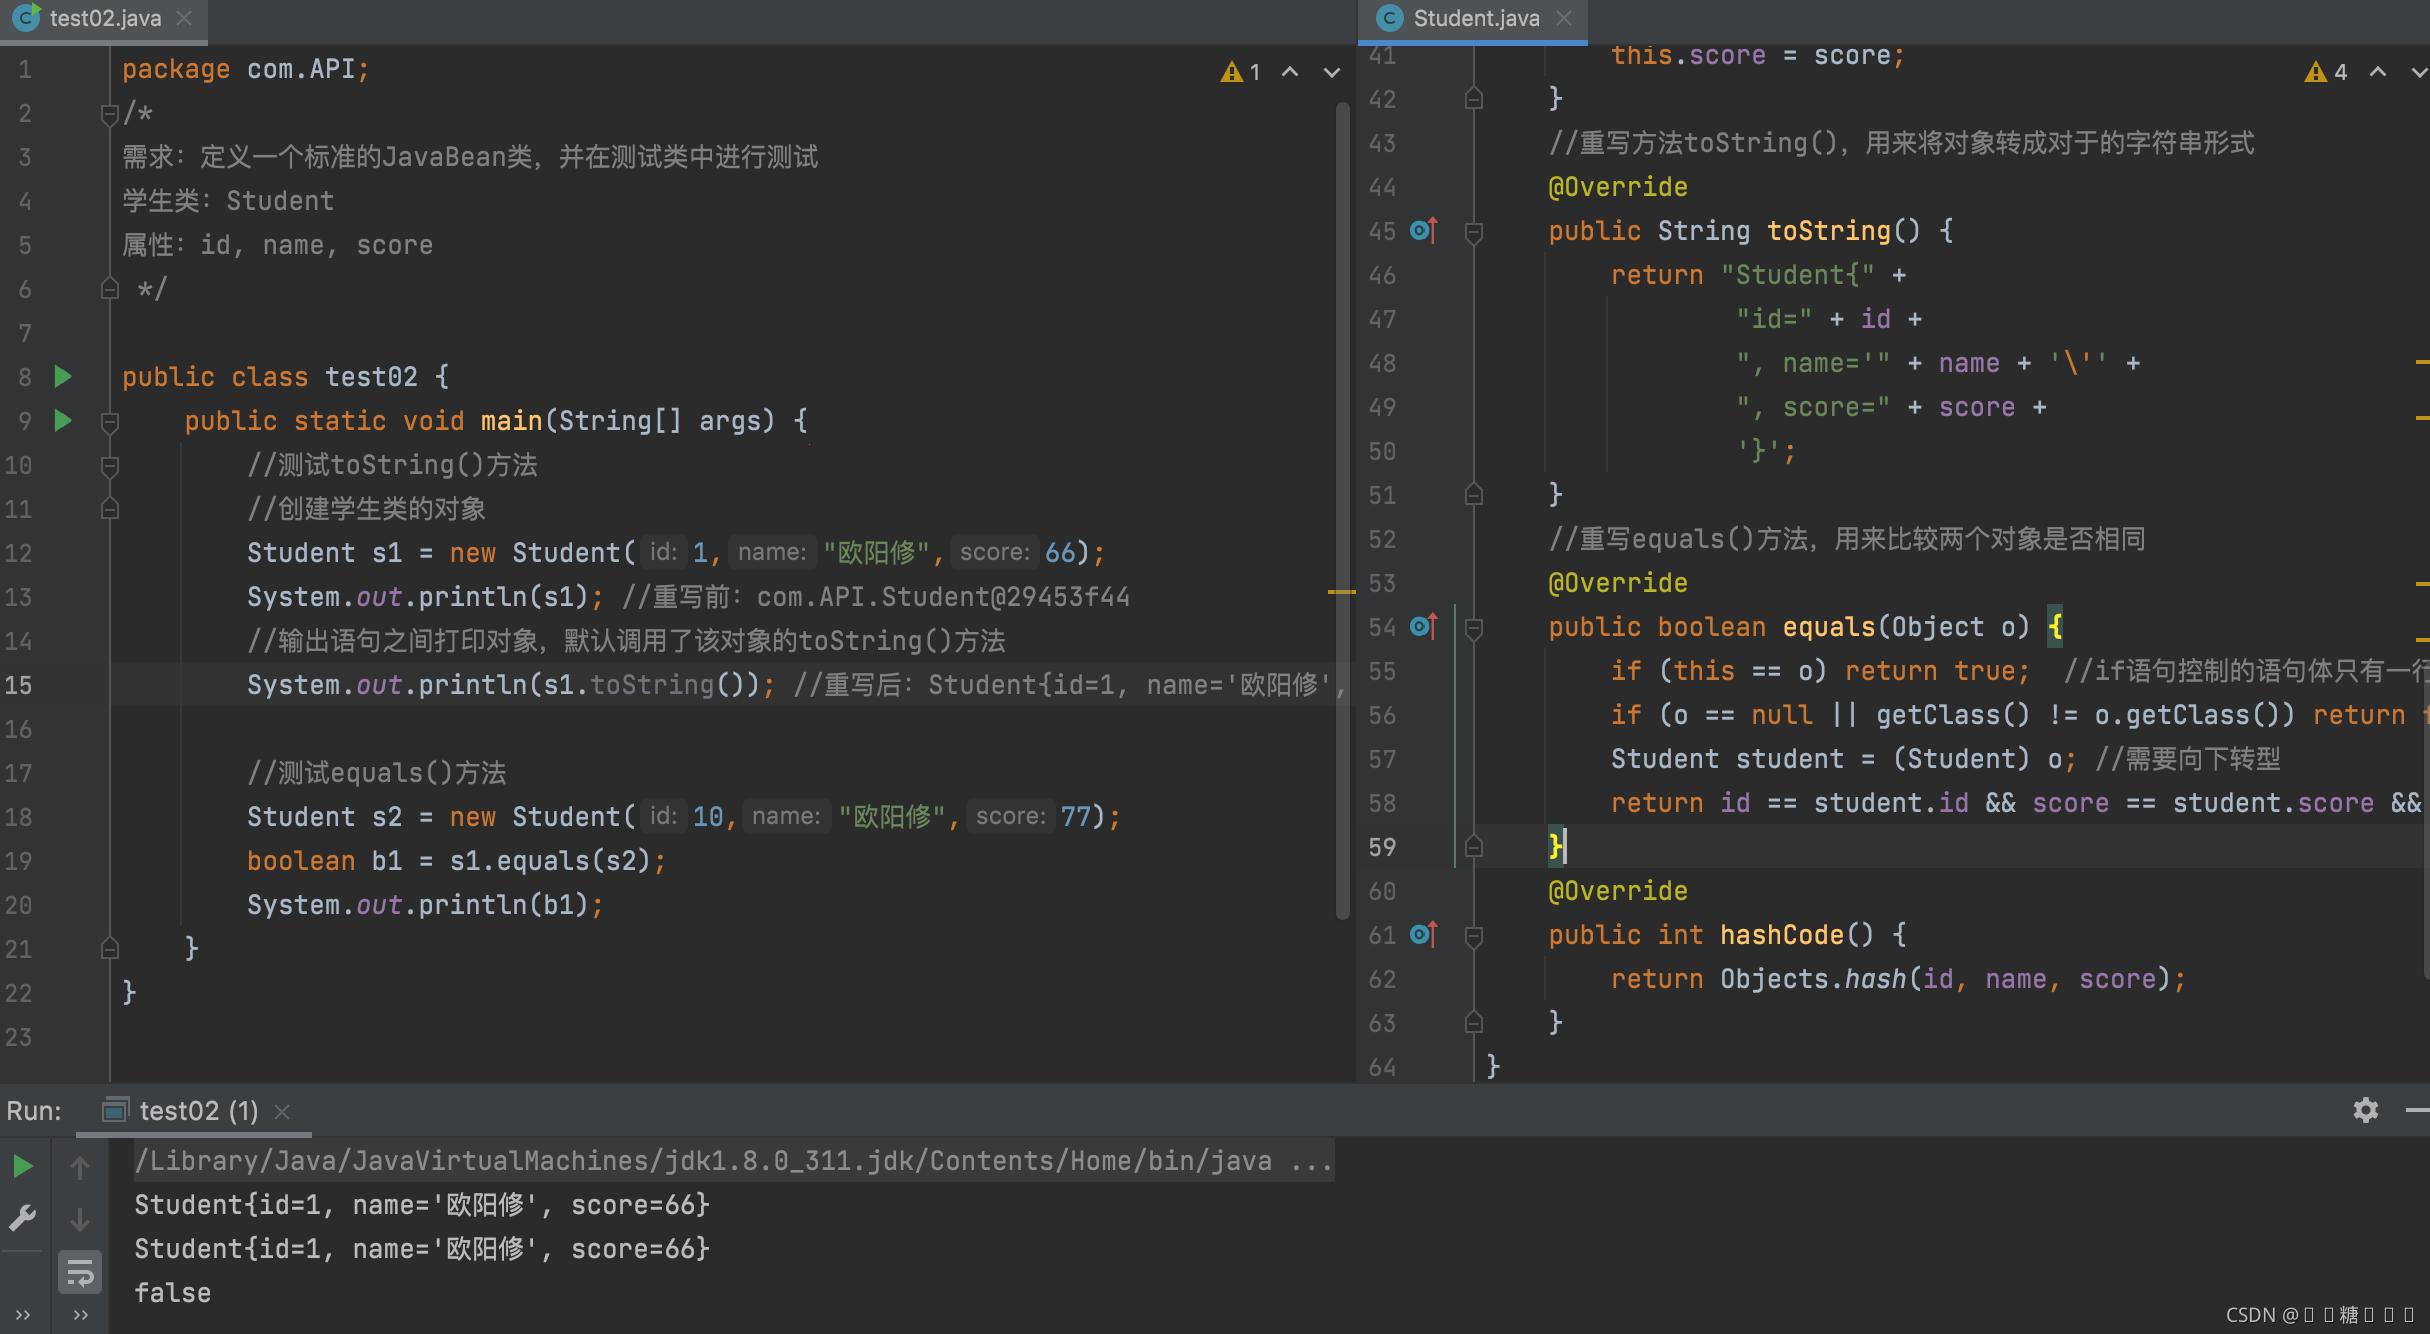Image resolution: width=2430 pixels, height=1334 pixels.
Task: Open the 4-warnings indicator in Student.java
Action: pos(2327,72)
